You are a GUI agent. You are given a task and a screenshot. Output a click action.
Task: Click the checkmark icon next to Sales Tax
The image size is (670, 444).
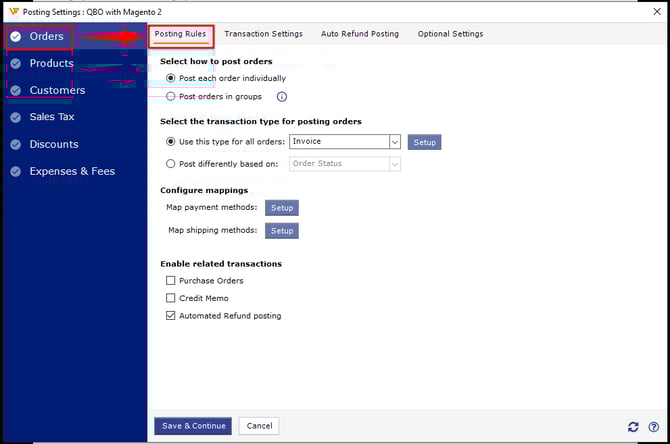[15, 117]
